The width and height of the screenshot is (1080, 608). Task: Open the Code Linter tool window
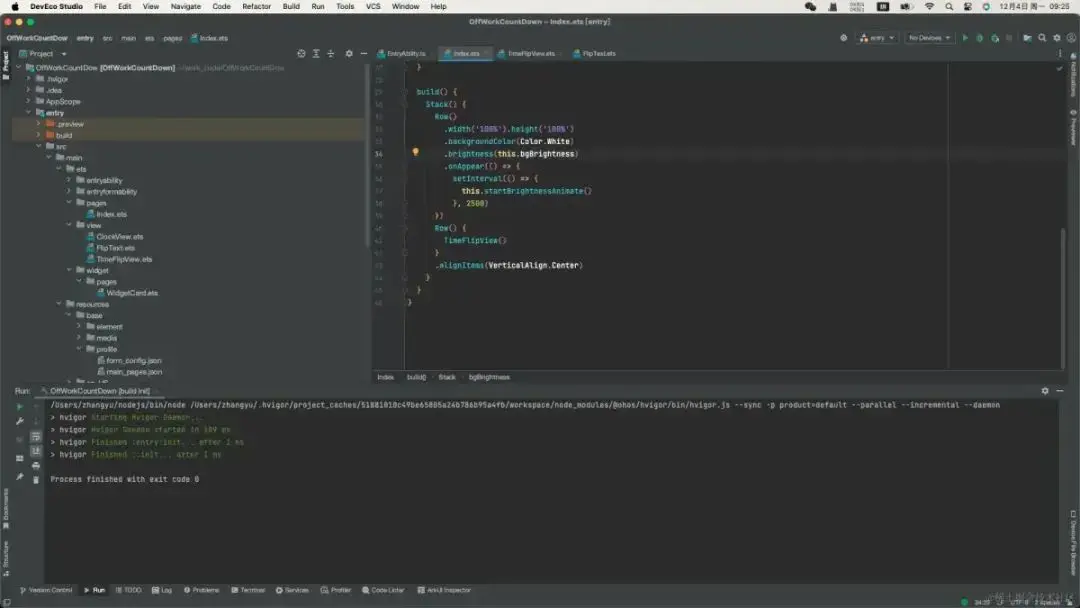tap(384, 590)
